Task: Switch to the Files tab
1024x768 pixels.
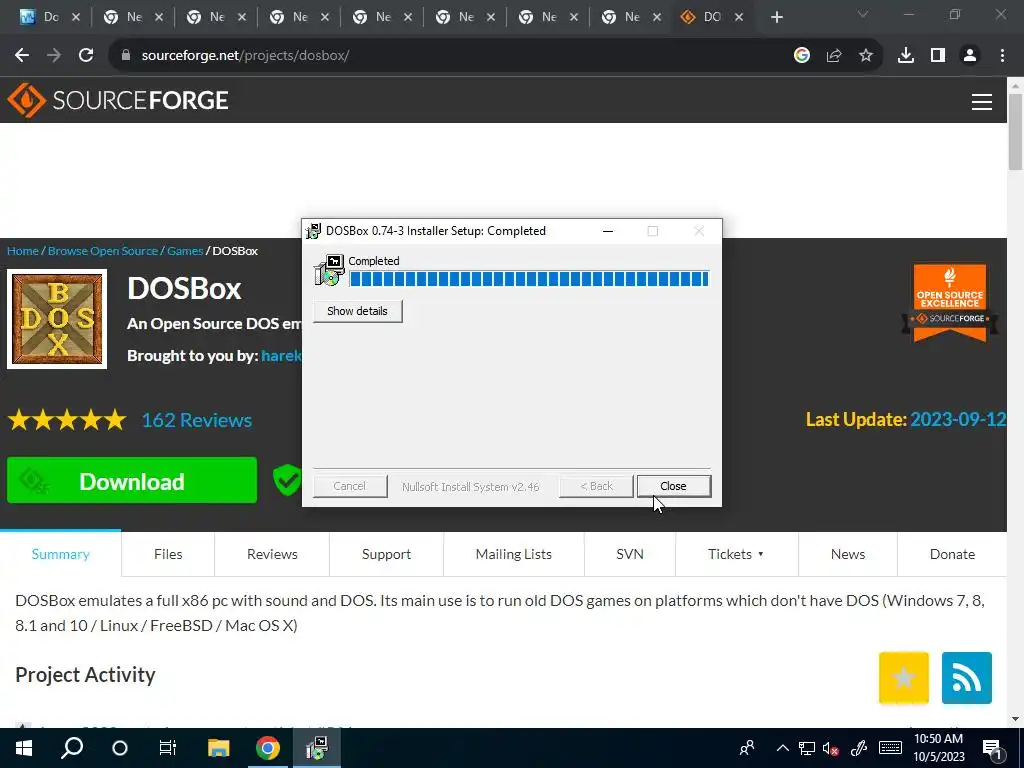Action: (x=168, y=554)
